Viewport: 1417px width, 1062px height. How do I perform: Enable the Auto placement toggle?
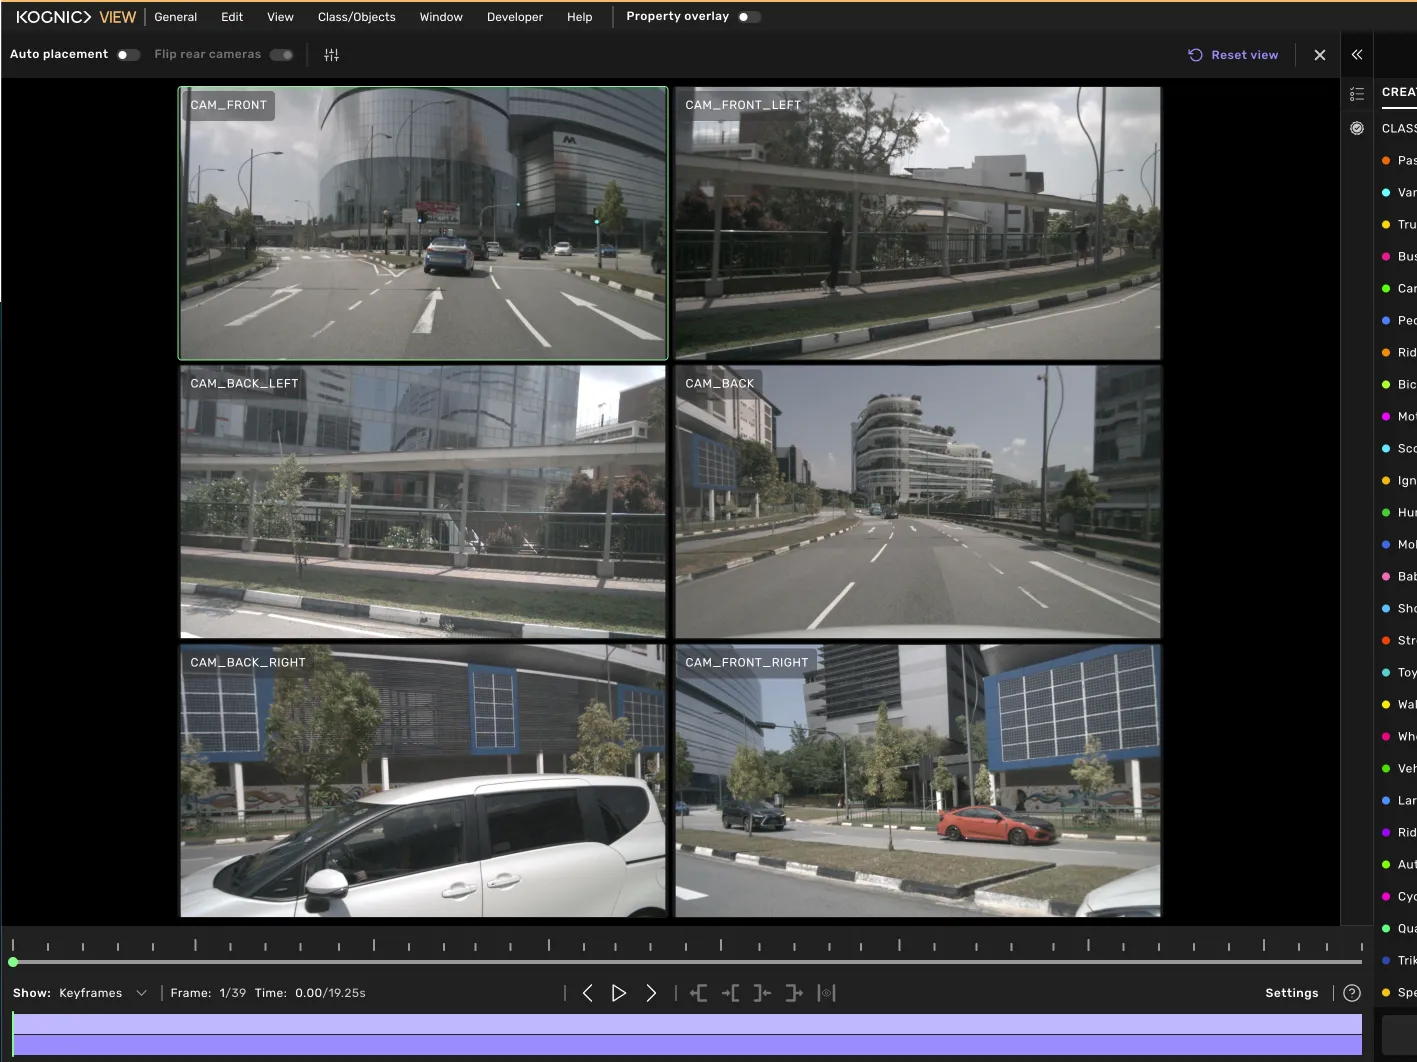128,55
